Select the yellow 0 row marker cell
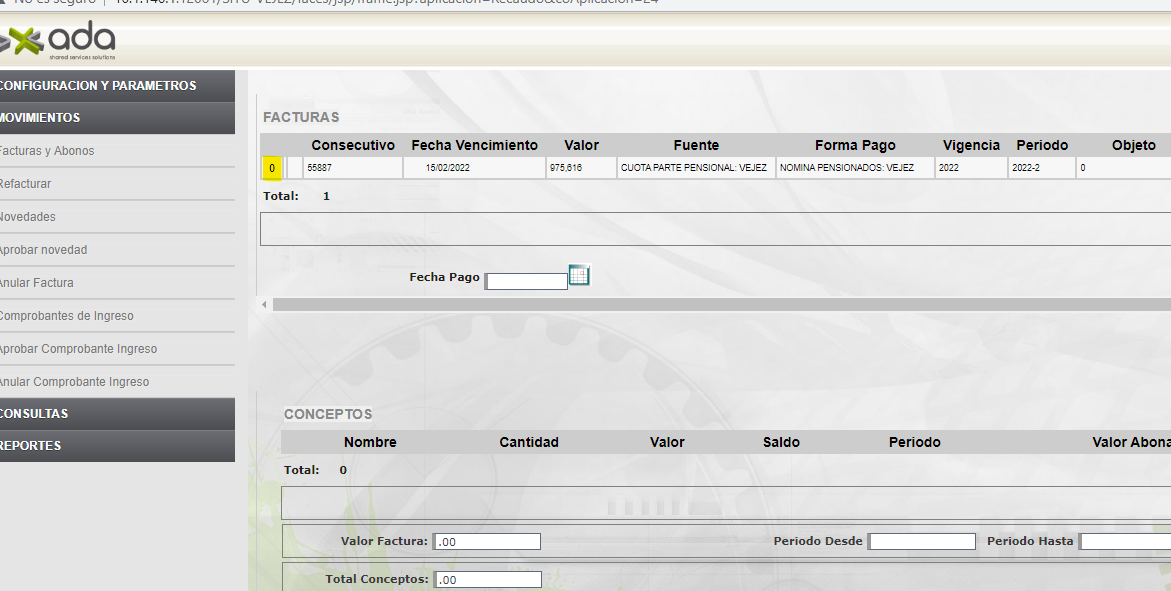1171x591 pixels. coord(272,168)
